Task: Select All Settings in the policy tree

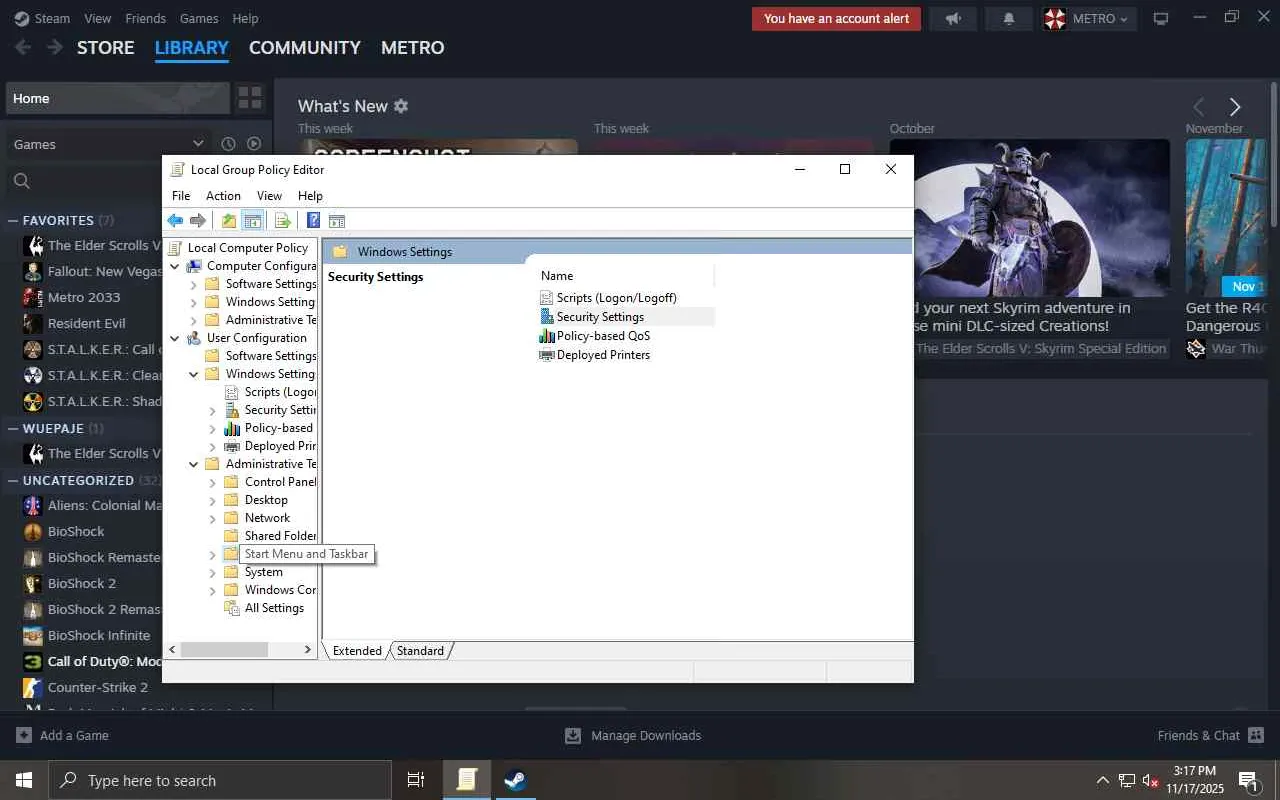Action: tap(274, 608)
